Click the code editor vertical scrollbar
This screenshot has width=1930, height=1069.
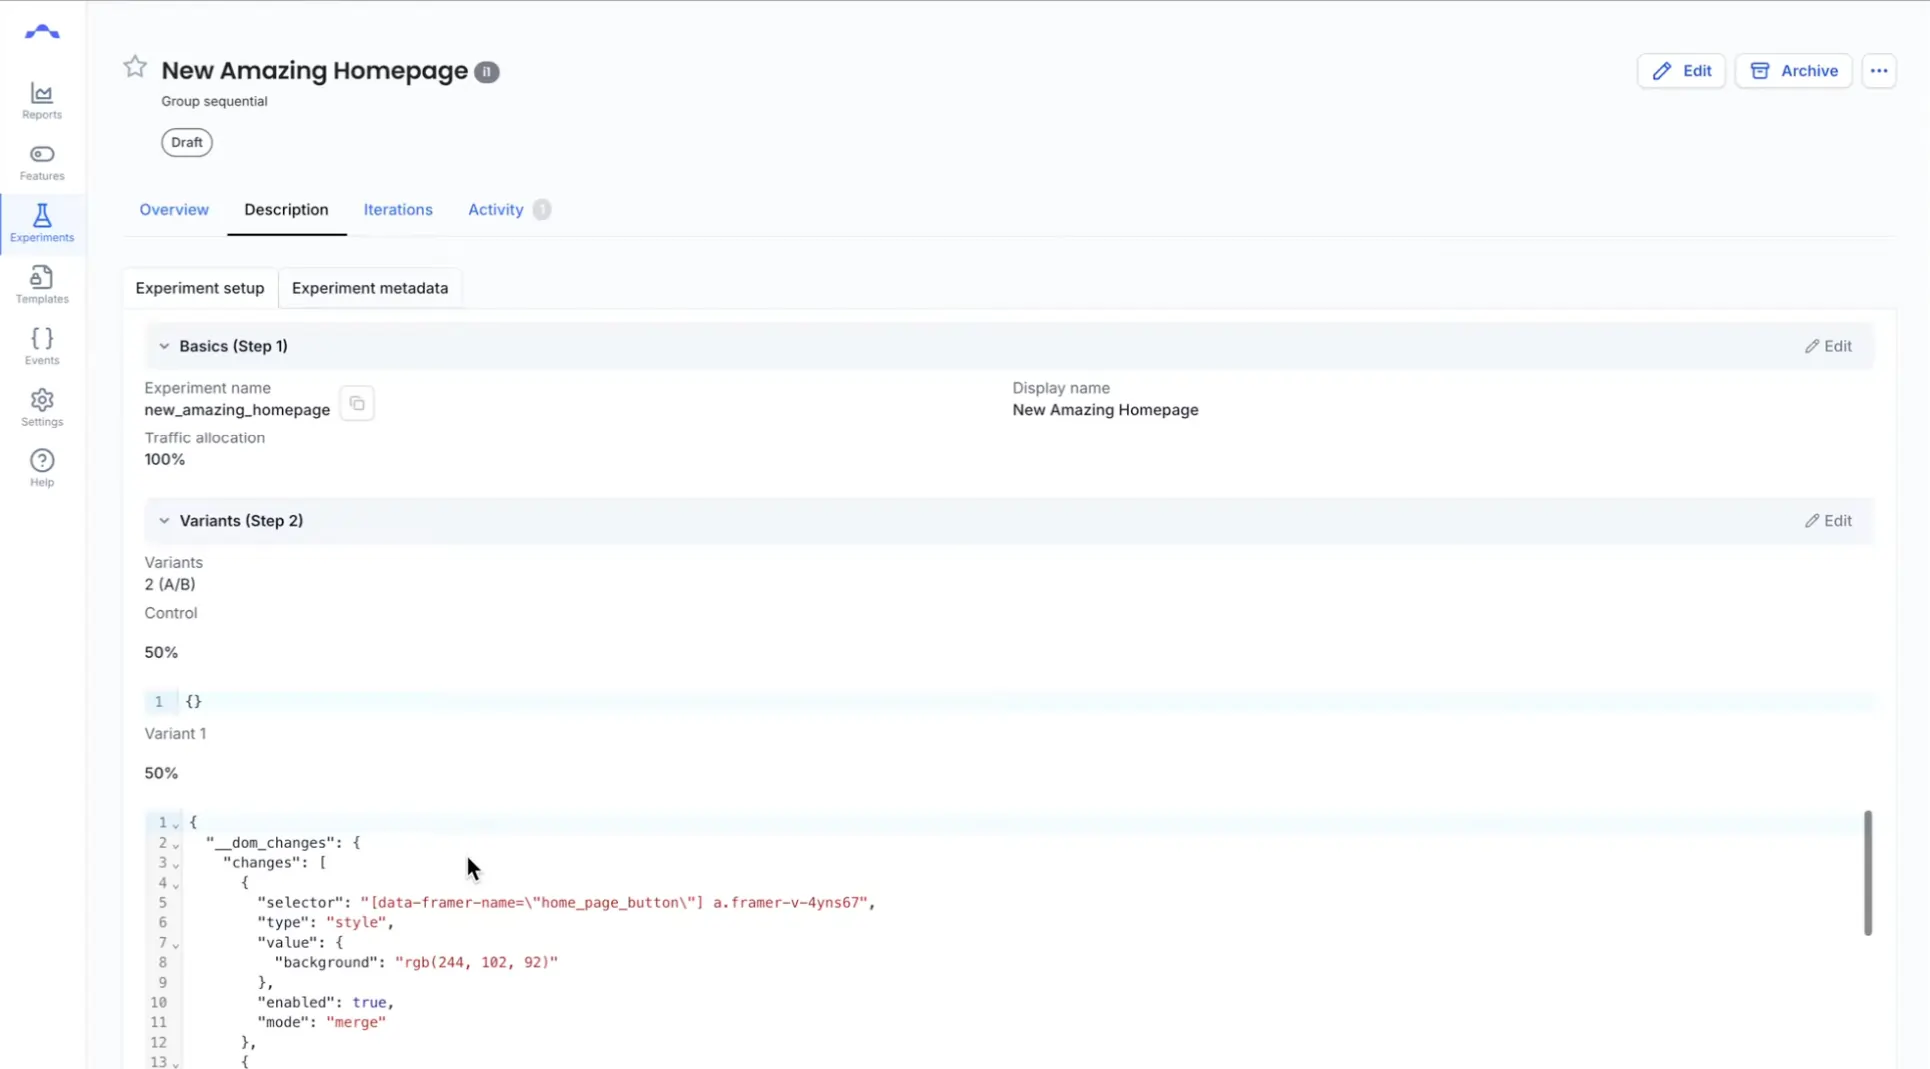(1866, 872)
